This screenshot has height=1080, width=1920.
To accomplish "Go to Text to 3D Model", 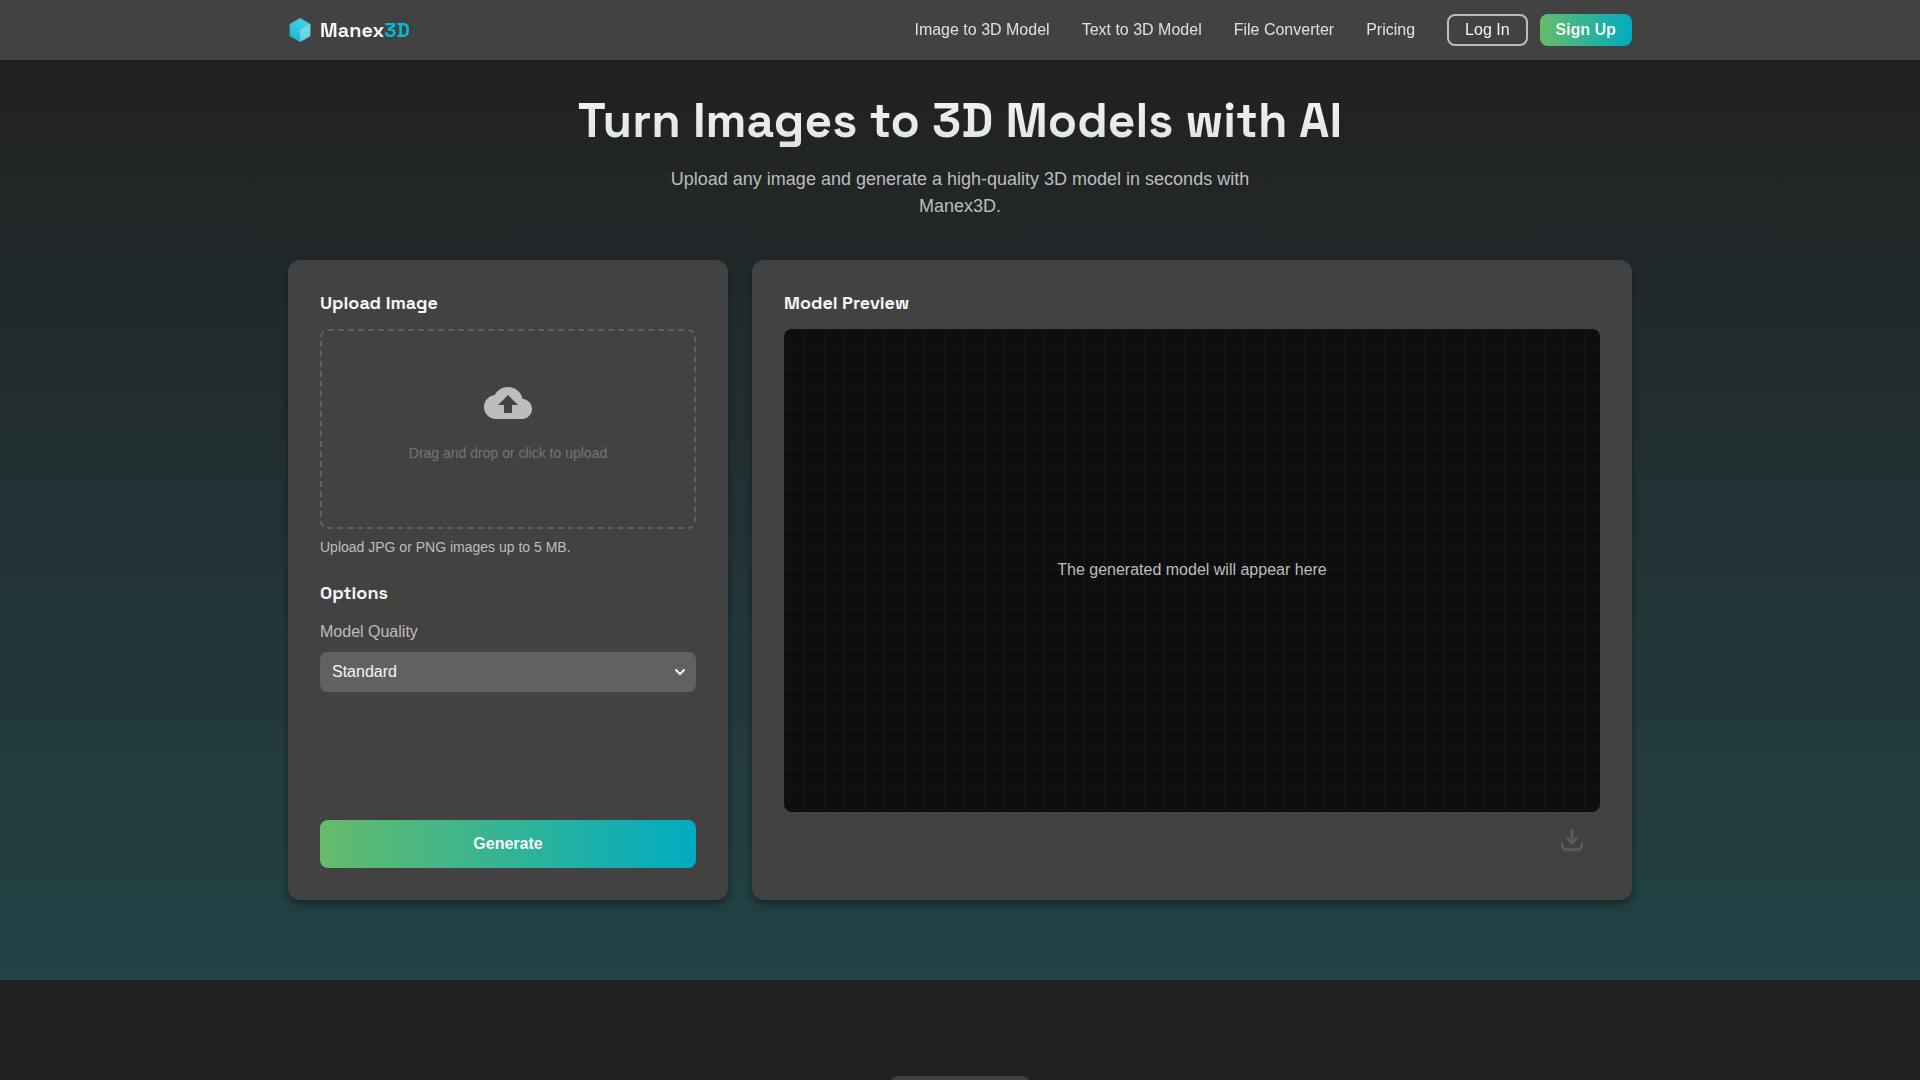I will point(1141,30).
